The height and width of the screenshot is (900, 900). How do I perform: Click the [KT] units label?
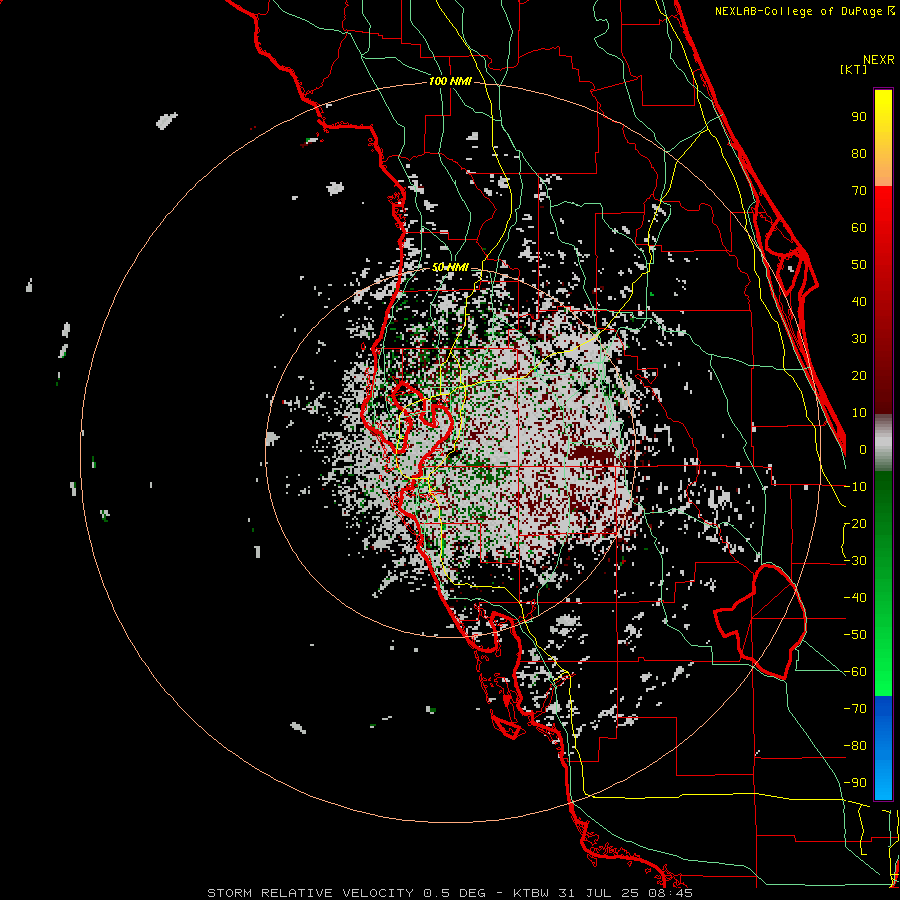pyautogui.click(x=854, y=69)
